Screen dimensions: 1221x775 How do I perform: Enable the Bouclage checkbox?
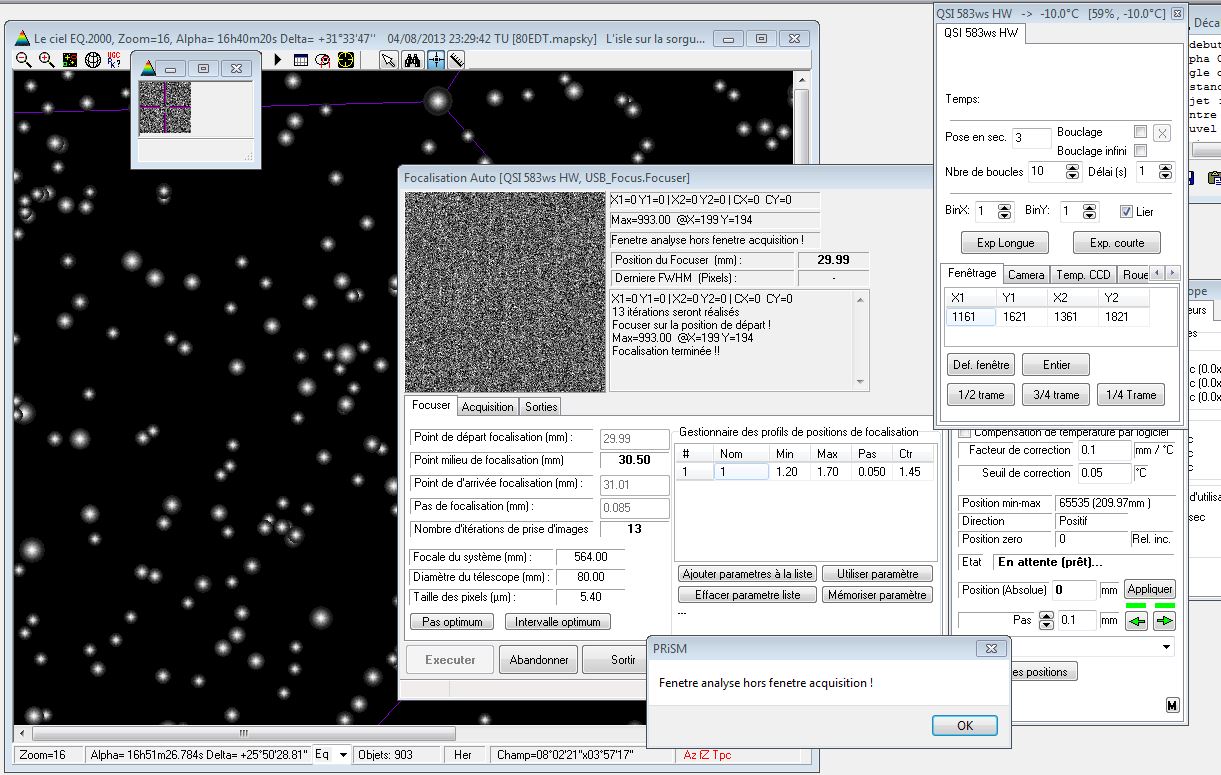click(1140, 132)
